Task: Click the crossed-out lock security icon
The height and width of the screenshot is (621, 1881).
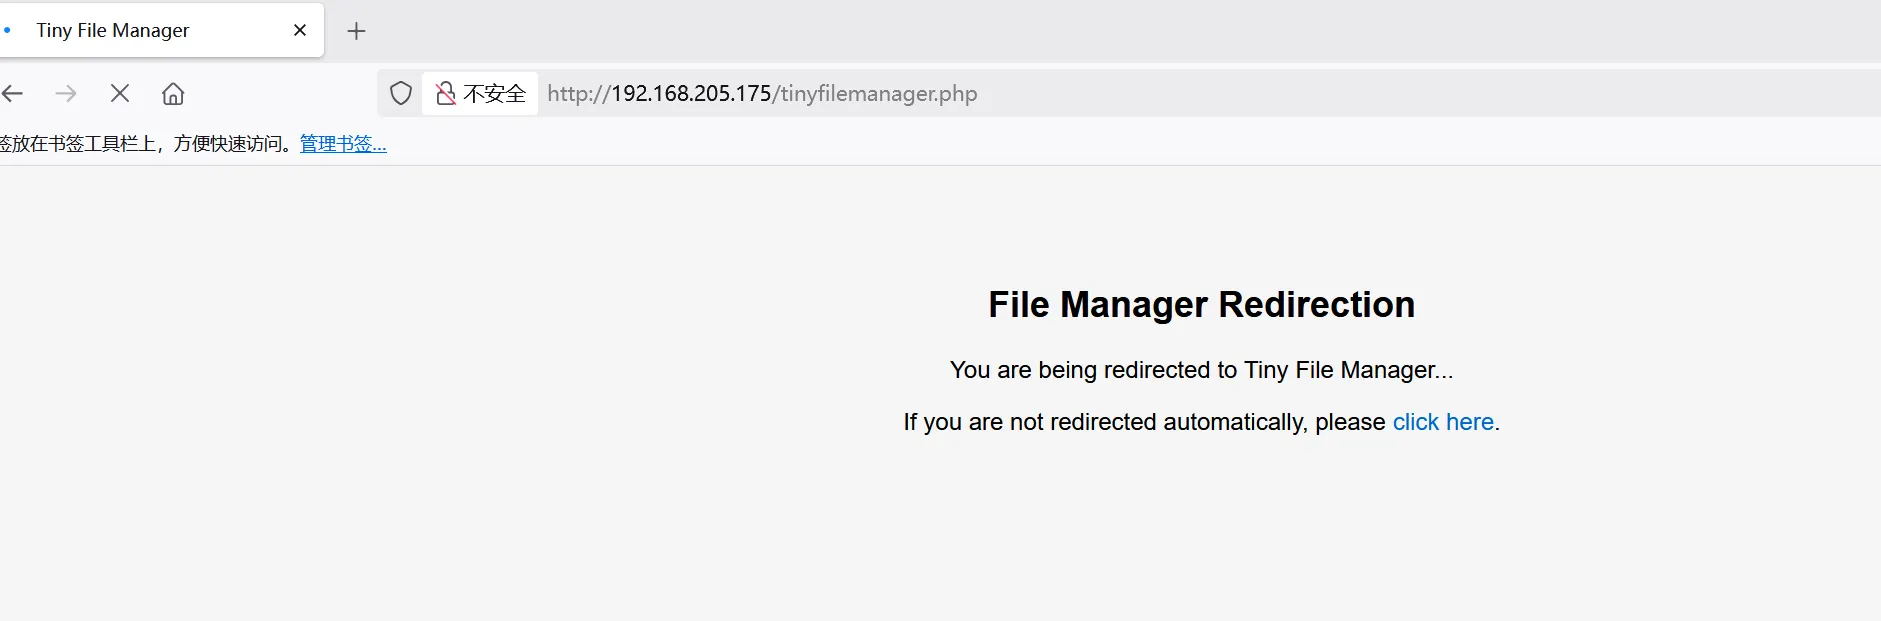Action: 446,94
